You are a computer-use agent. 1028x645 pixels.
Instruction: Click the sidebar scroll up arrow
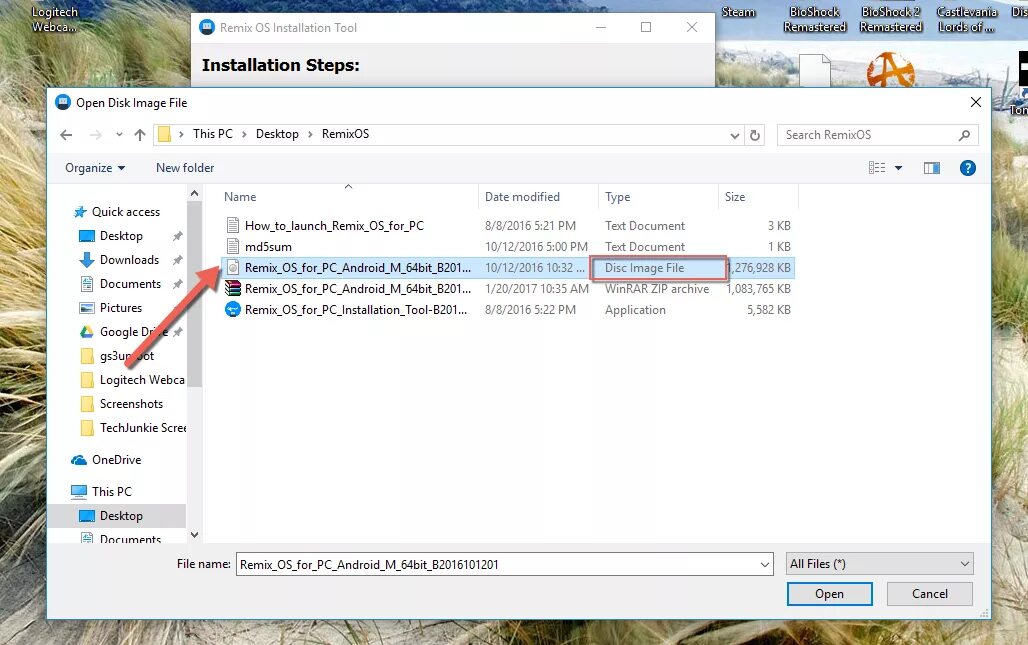coord(194,193)
